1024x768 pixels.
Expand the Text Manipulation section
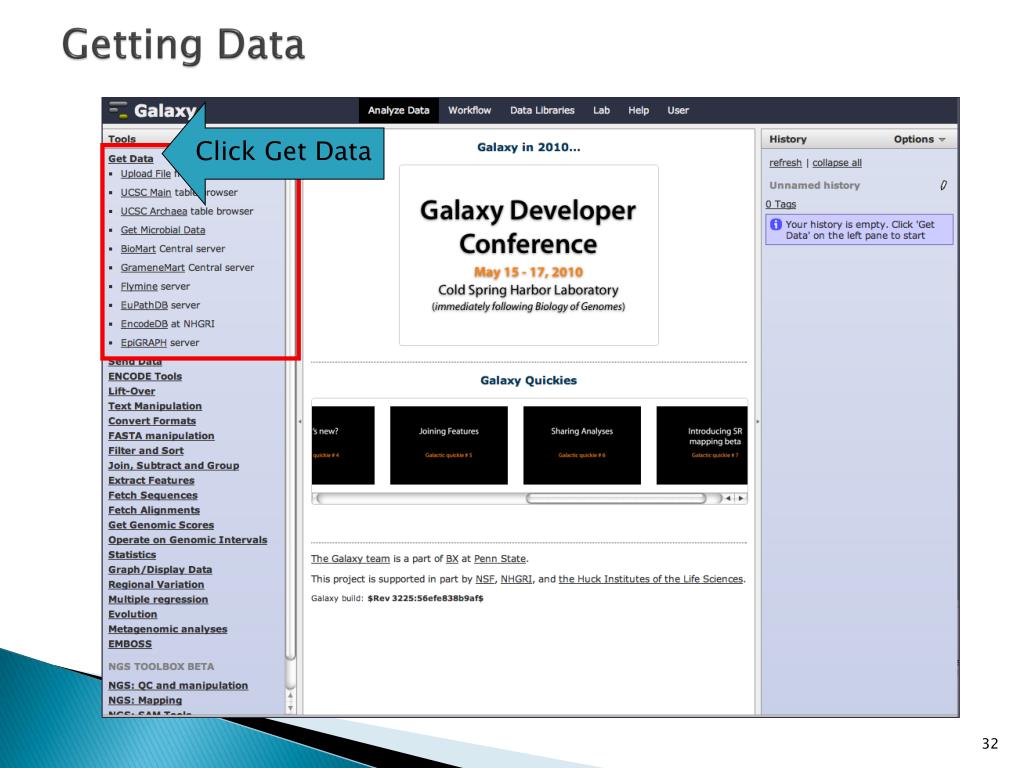click(x=155, y=406)
